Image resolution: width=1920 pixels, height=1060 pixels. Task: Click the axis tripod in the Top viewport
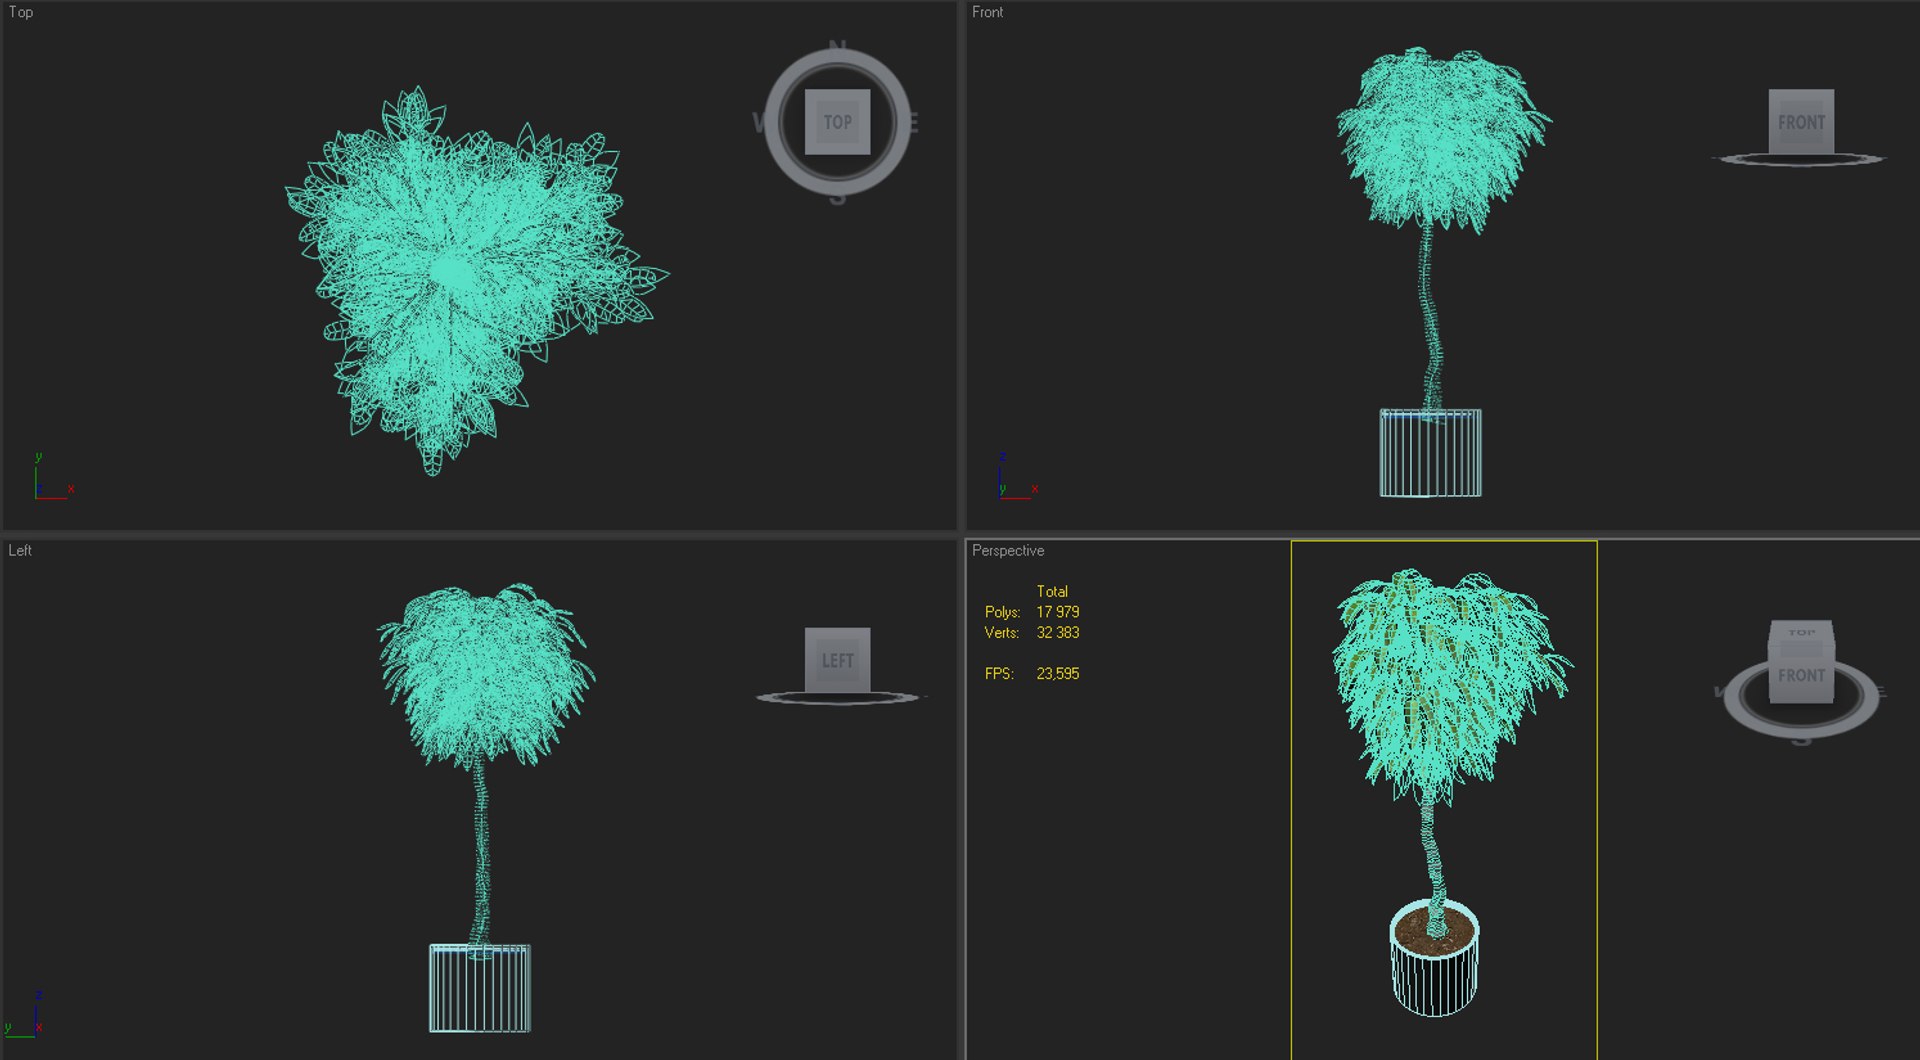tap(53, 477)
